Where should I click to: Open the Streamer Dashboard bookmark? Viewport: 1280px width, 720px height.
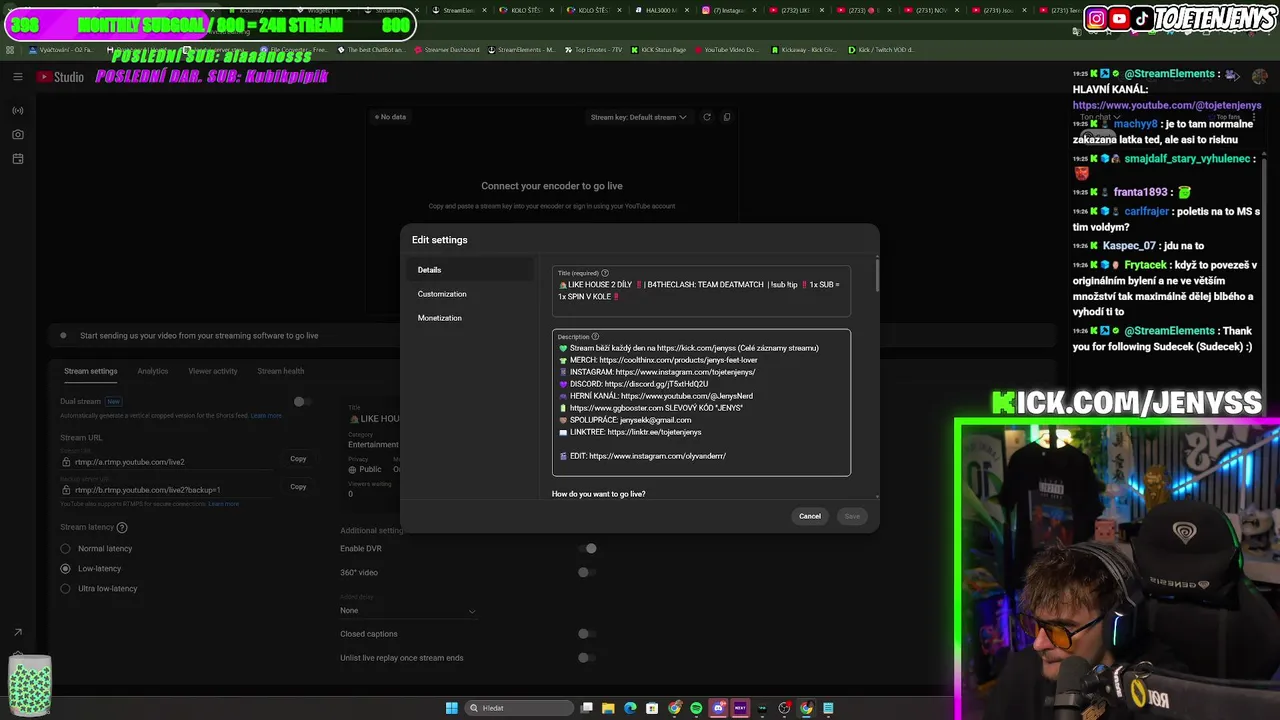[446, 49]
